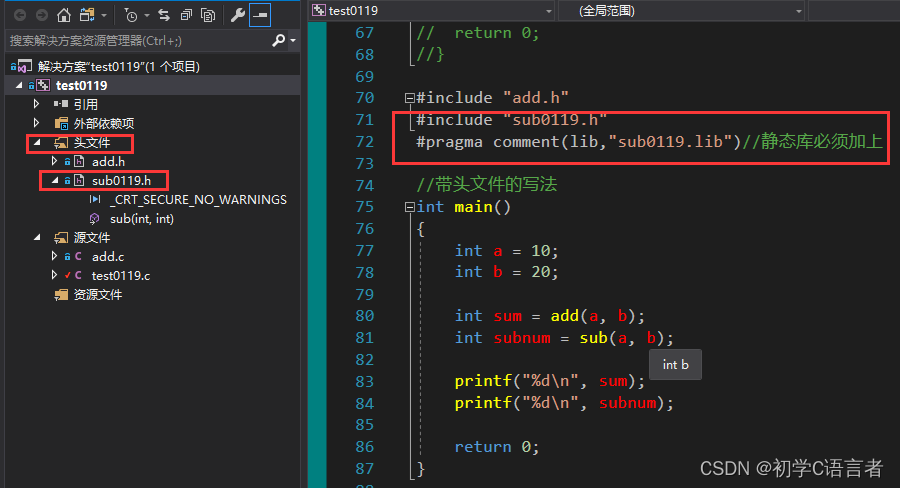This screenshot has width=900, height=488.
Task: Collapse the #include region at line 70
Action: point(408,98)
